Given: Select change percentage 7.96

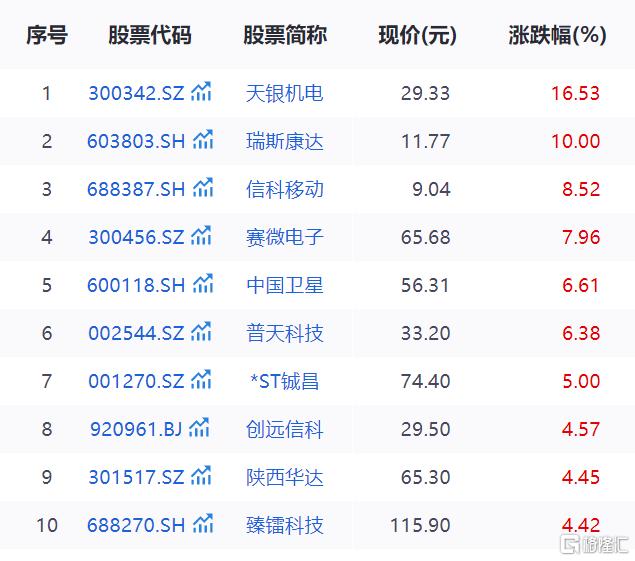Looking at the screenshot, I should click(581, 237).
